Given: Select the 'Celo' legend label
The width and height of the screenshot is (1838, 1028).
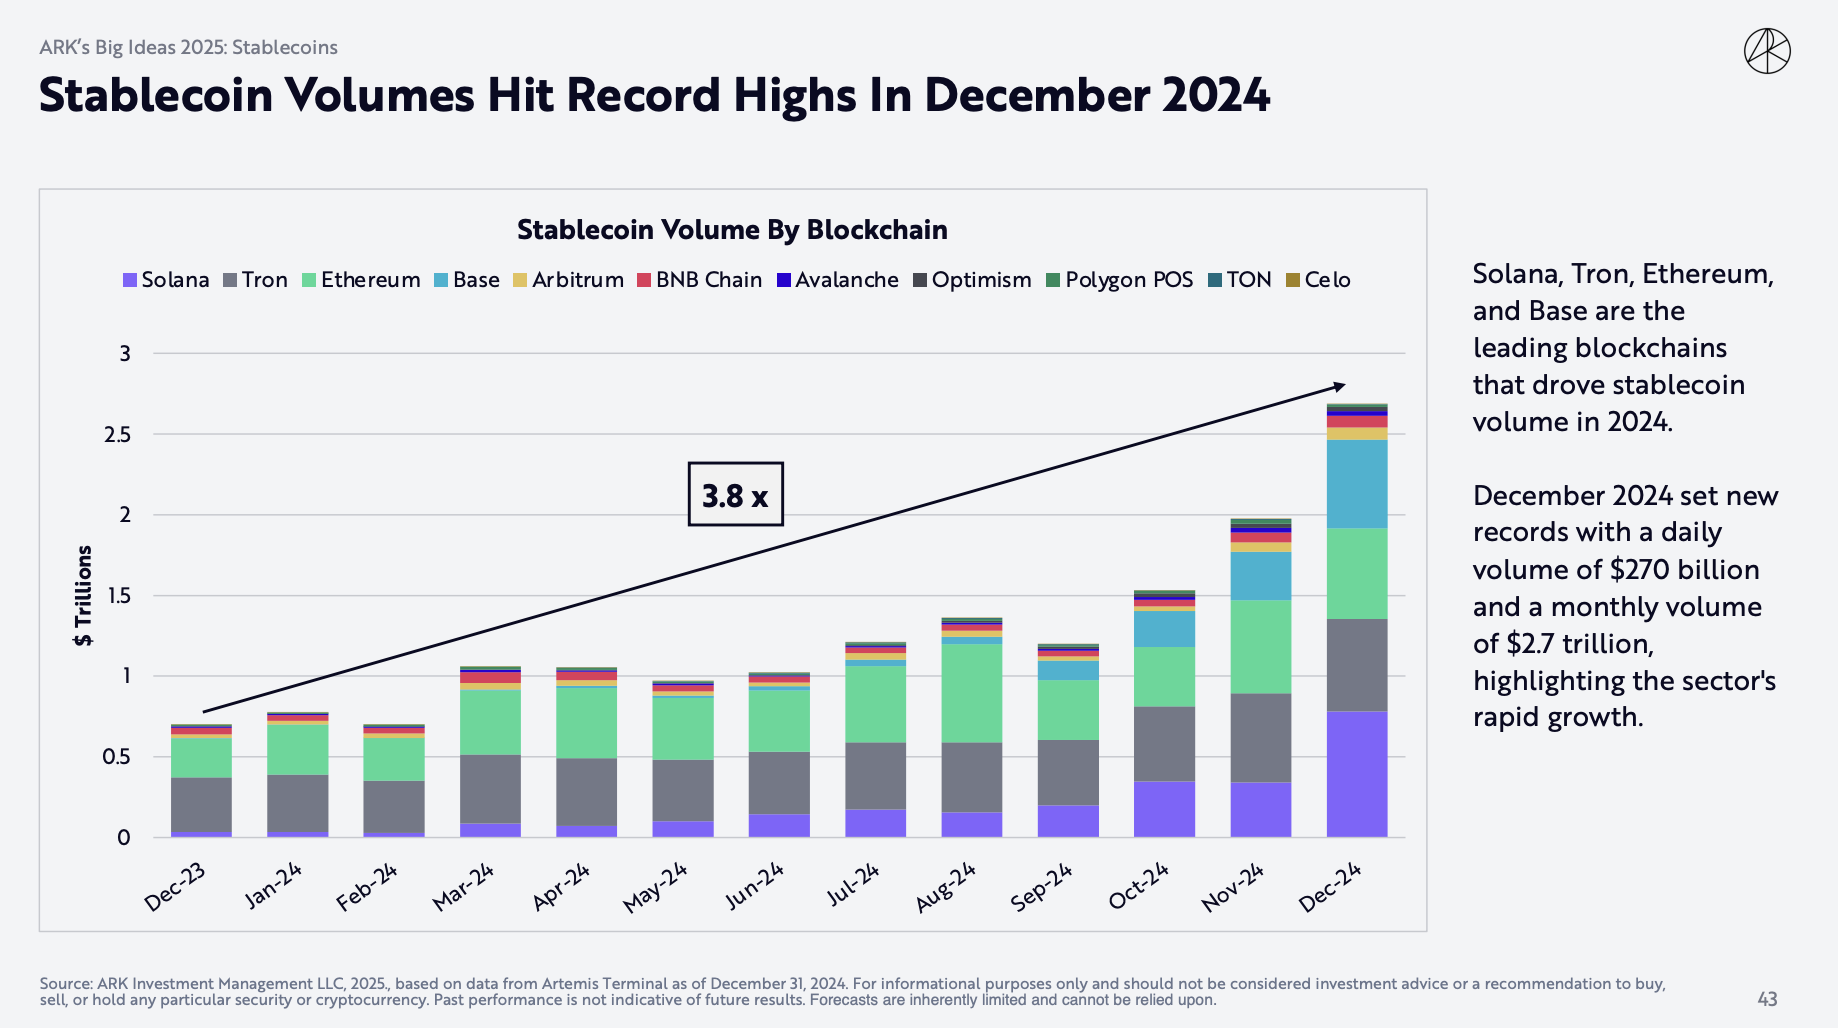Looking at the screenshot, I should pos(1328,280).
